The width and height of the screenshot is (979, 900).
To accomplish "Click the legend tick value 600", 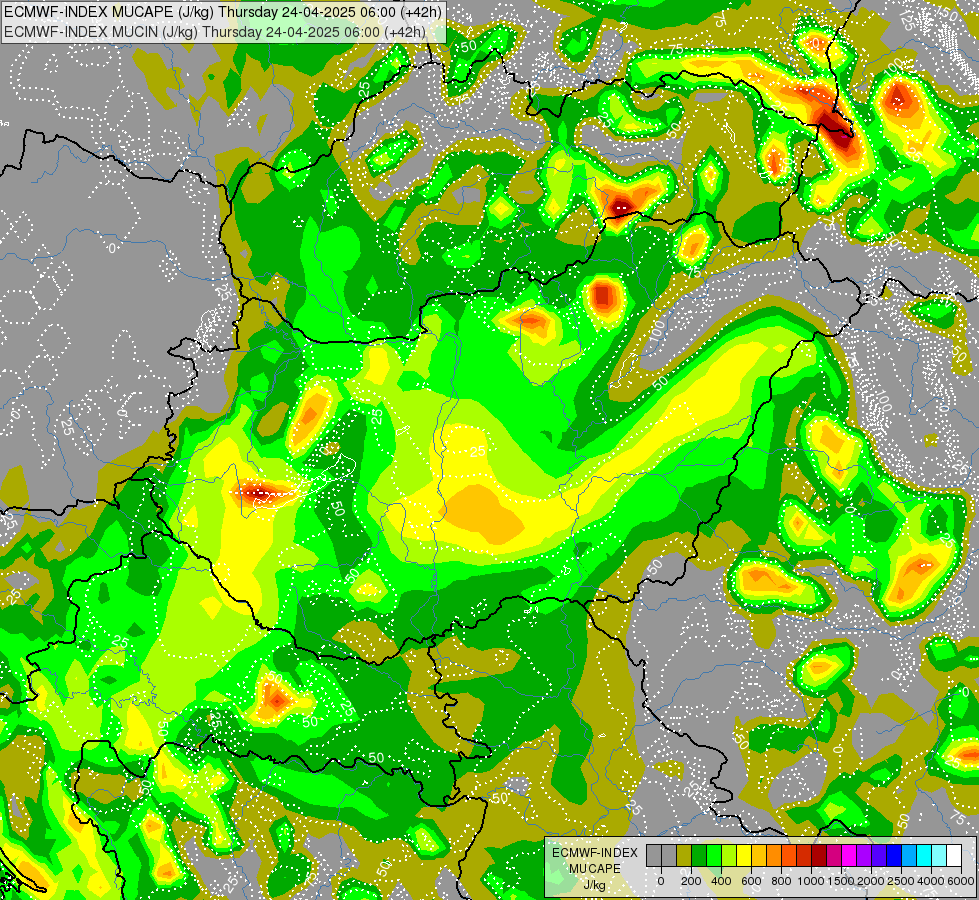I will [751, 881].
